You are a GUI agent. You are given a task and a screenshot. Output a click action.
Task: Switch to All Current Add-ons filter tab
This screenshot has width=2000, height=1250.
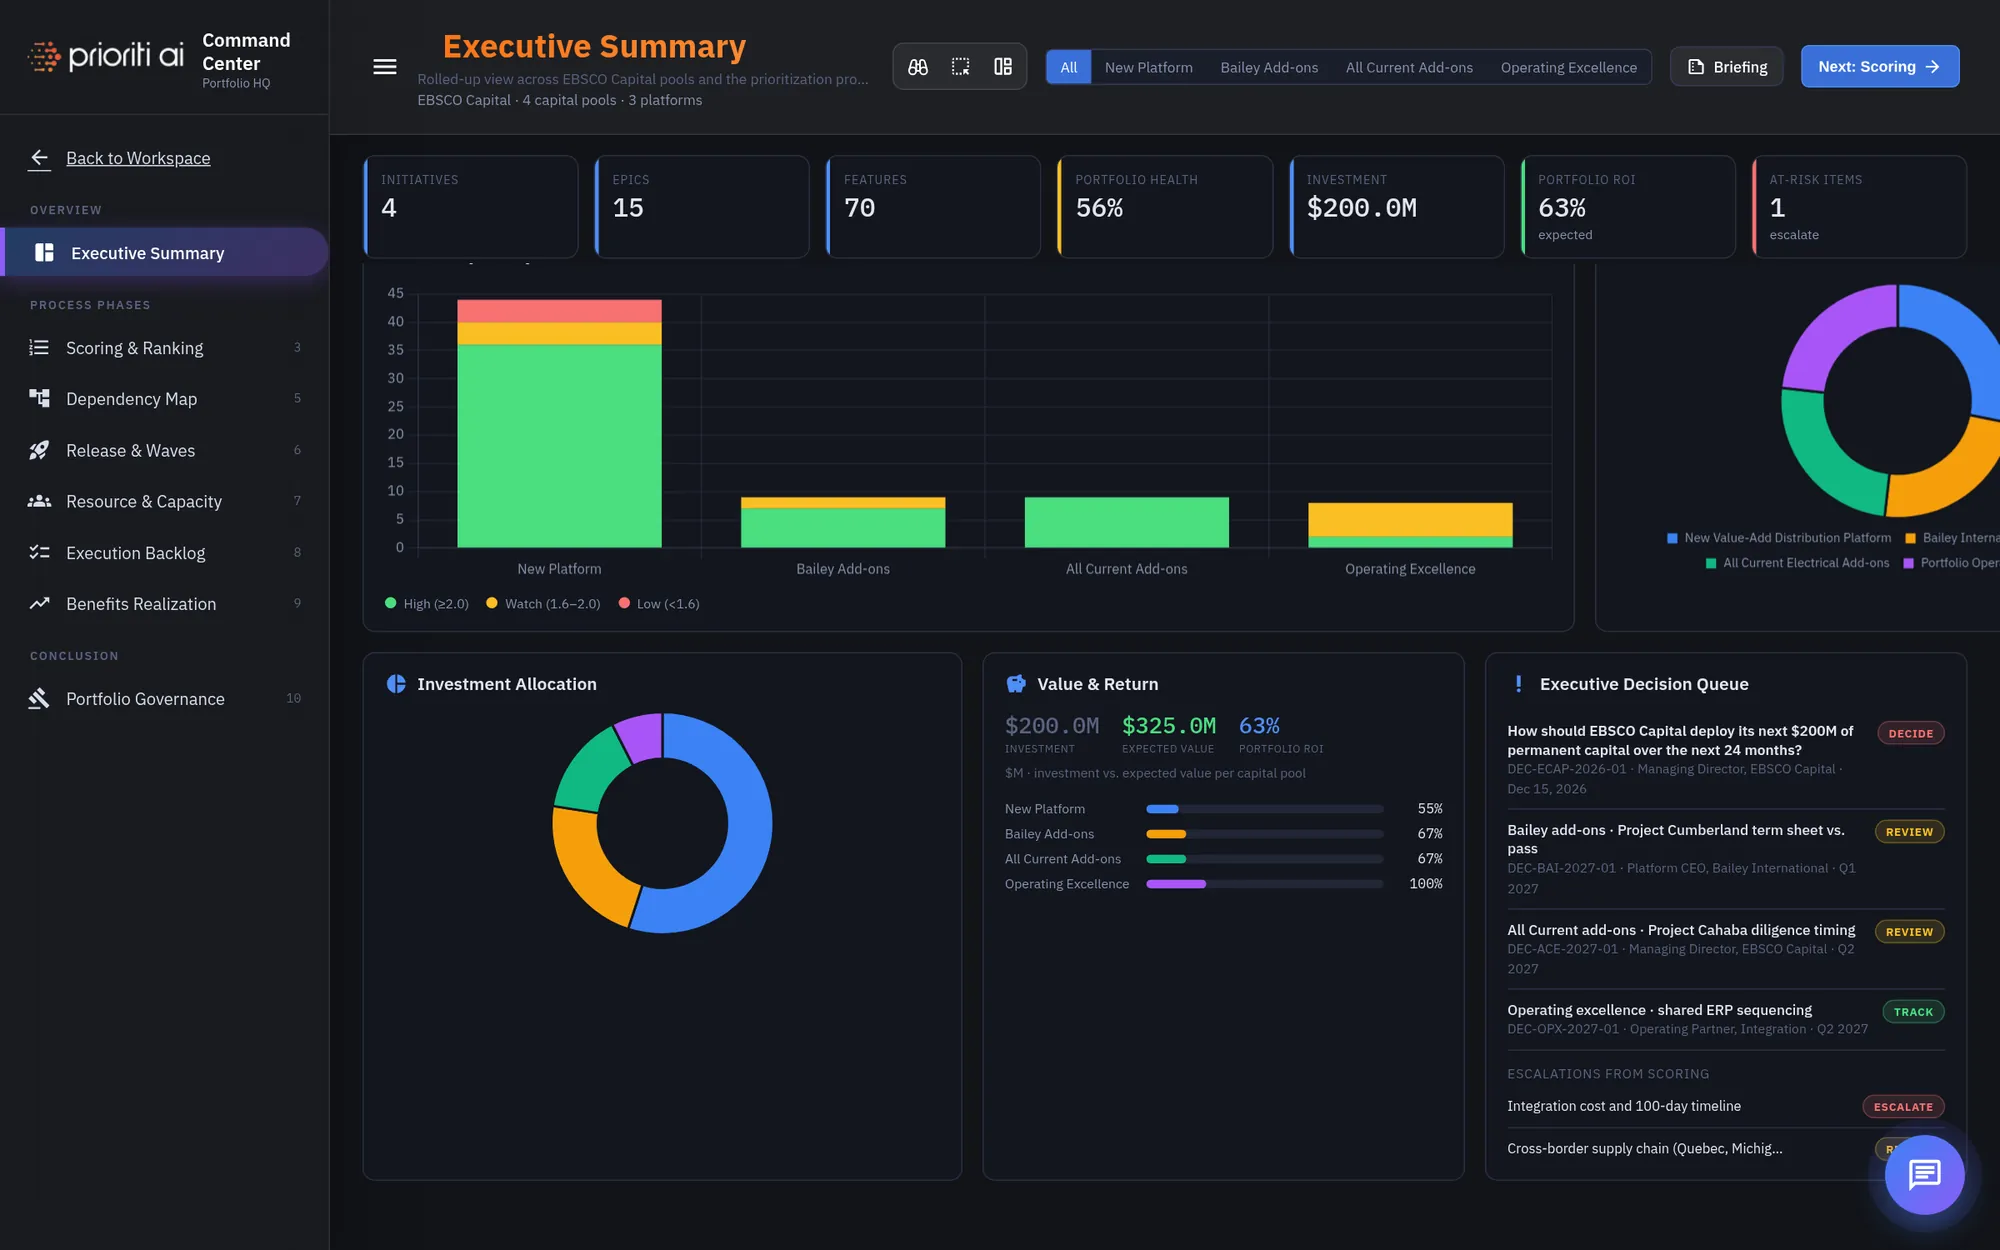[1409, 67]
